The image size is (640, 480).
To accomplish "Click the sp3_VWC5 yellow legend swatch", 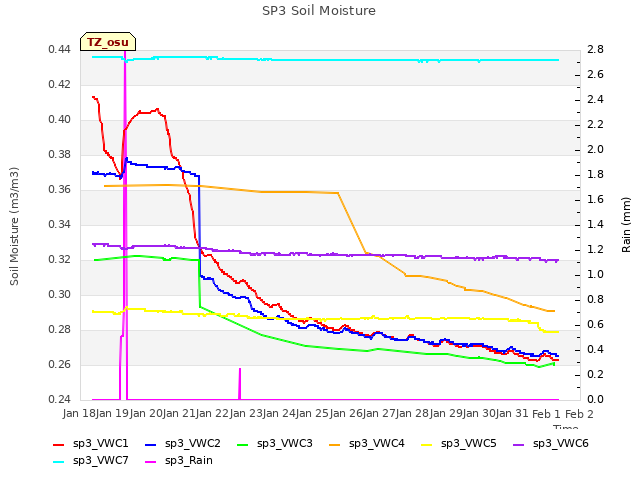I will pos(427,445).
